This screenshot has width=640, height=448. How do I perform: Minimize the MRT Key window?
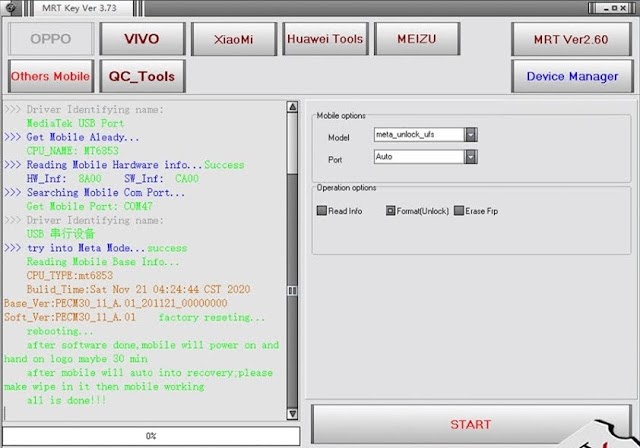[x=607, y=8]
